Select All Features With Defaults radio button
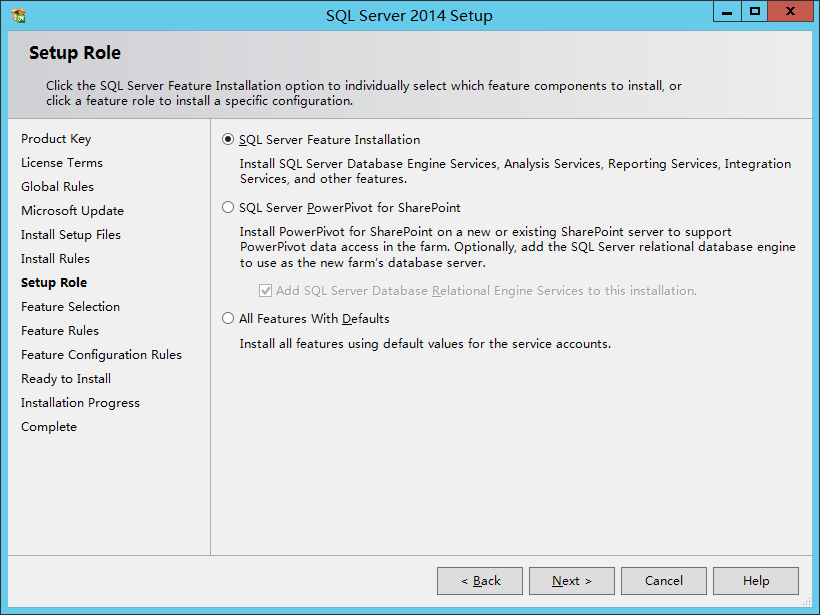This screenshot has width=820, height=615. [x=227, y=318]
